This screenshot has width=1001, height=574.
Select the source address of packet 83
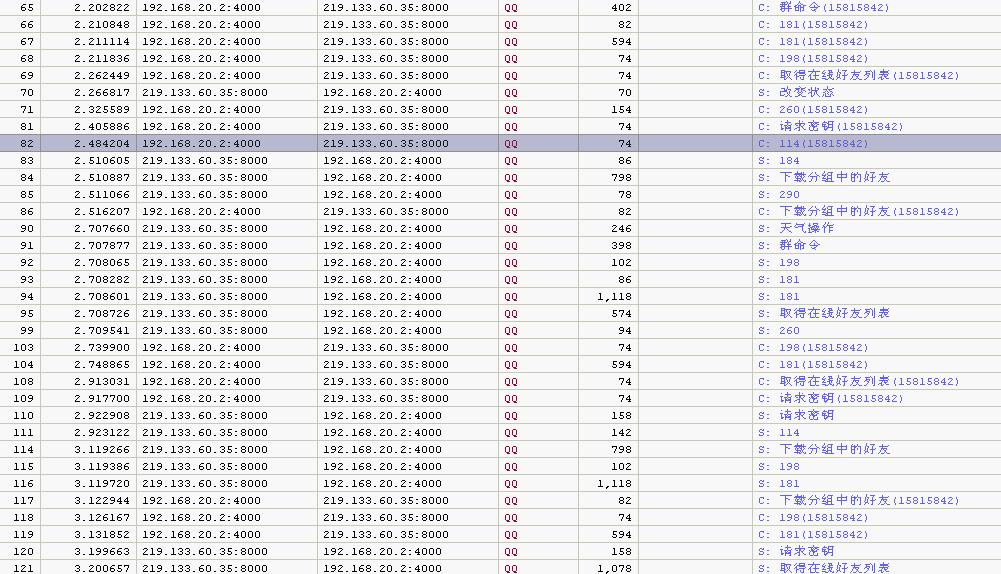[x=205, y=160]
